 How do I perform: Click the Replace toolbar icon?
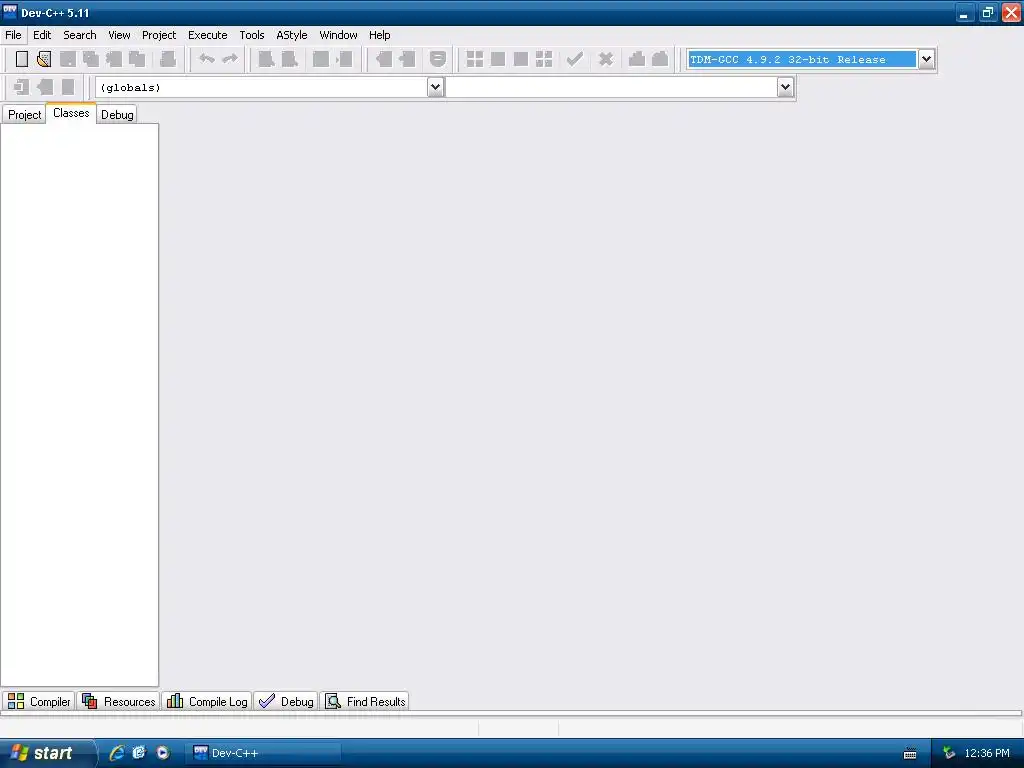289,59
